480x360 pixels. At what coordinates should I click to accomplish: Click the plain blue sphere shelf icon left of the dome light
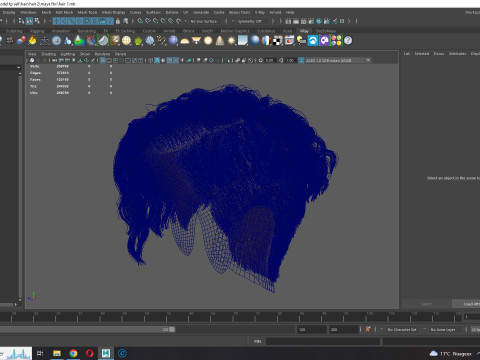[173, 41]
